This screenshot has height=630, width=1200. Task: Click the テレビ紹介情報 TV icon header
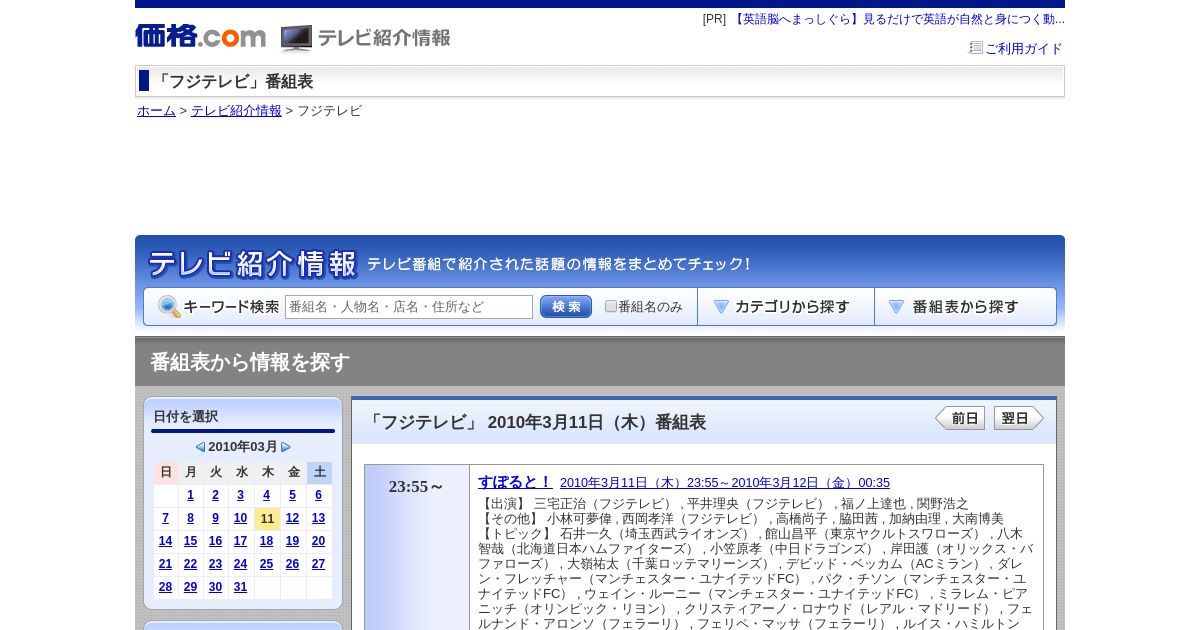(x=366, y=38)
